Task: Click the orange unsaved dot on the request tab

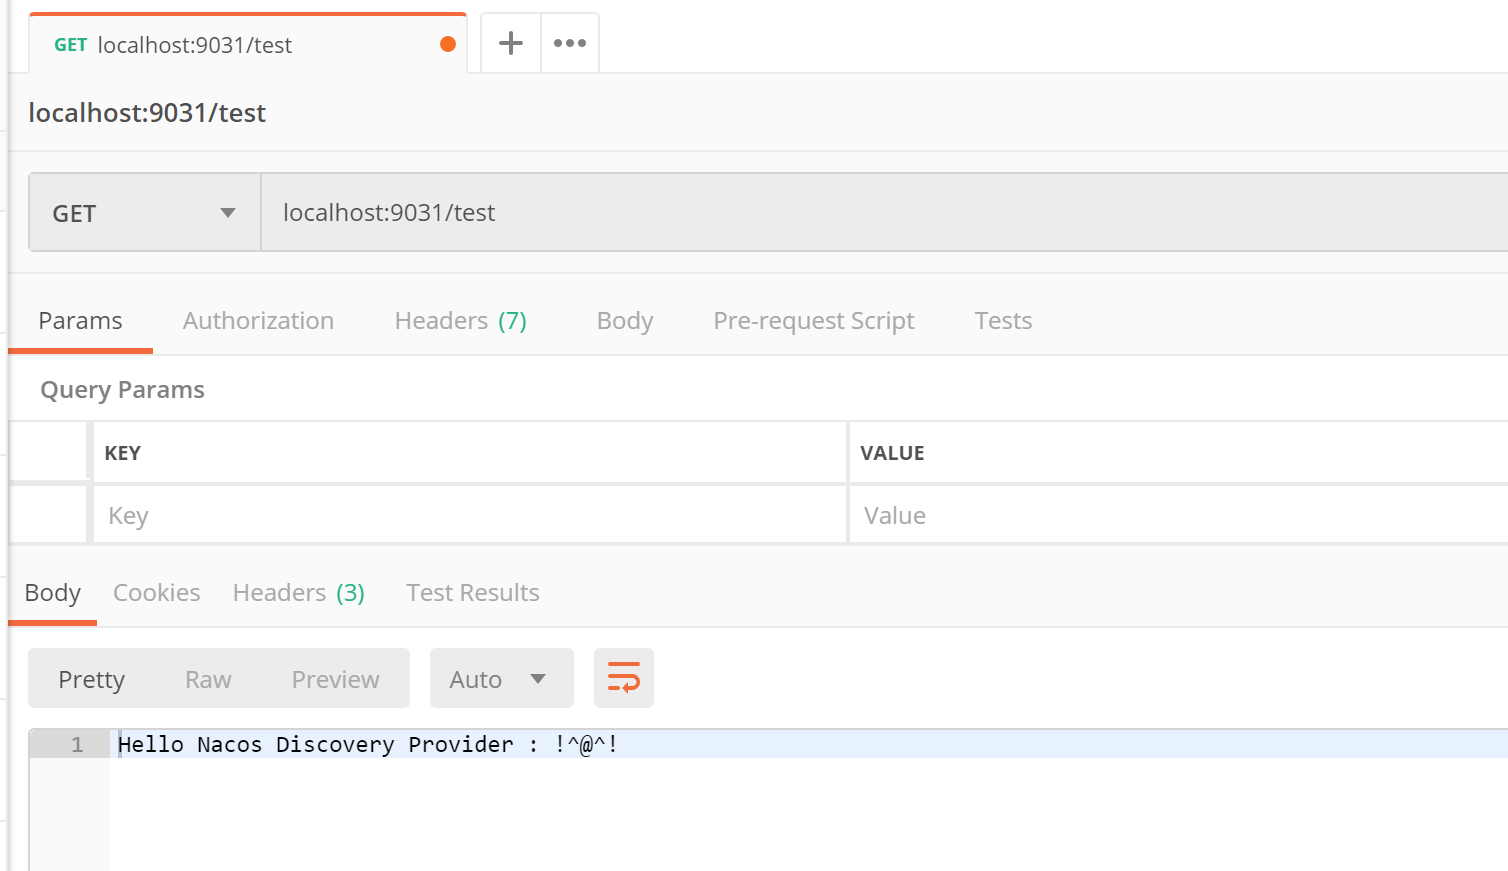Action: [x=448, y=44]
